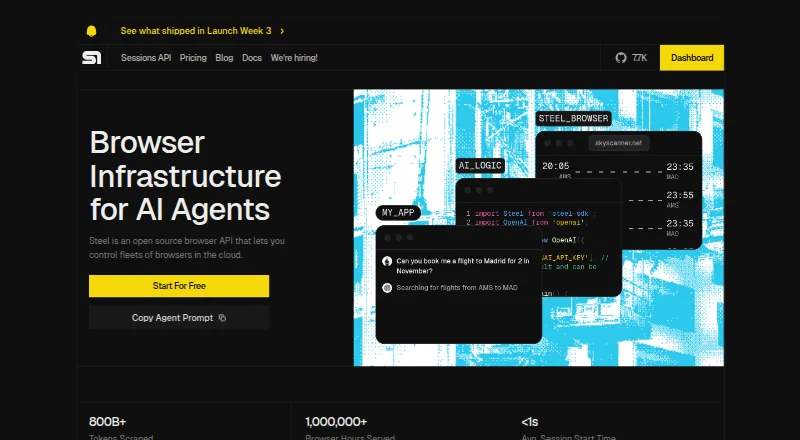Click the 'Can you book me a flight' message

click(x=463, y=266)
